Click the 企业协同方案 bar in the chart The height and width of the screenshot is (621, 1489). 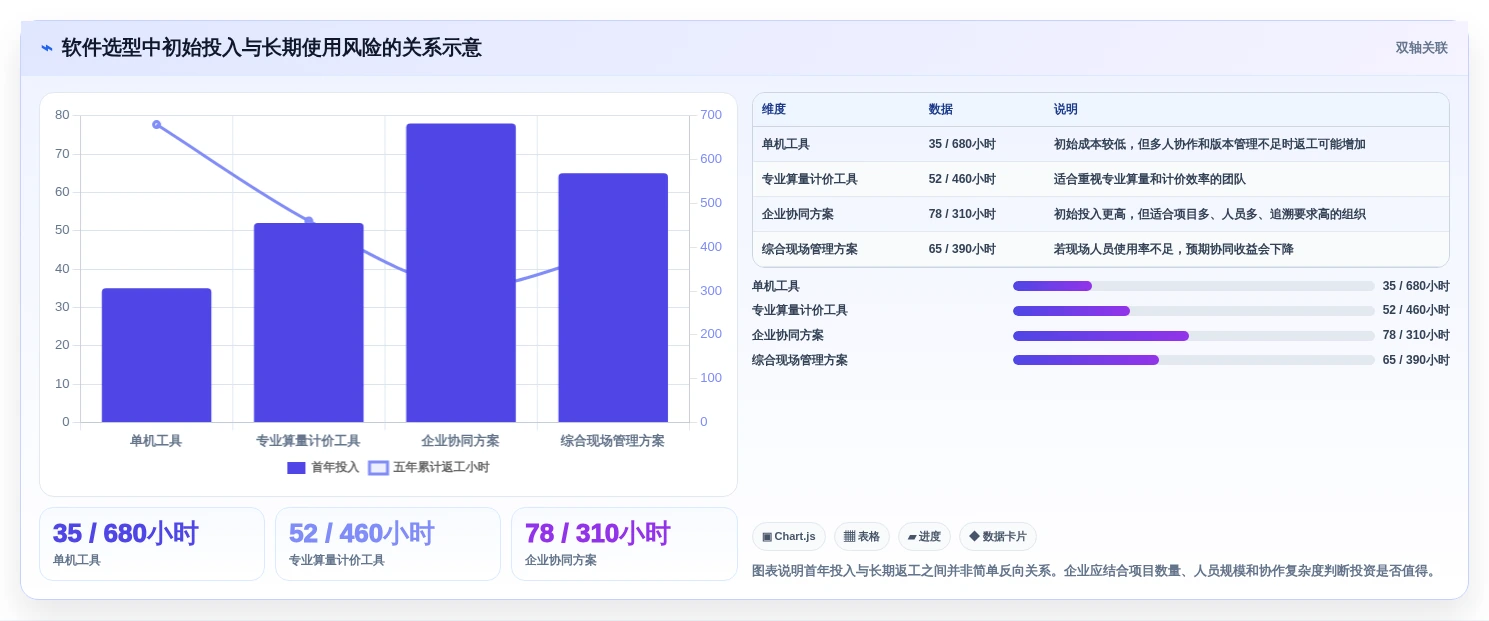point(461,273)
